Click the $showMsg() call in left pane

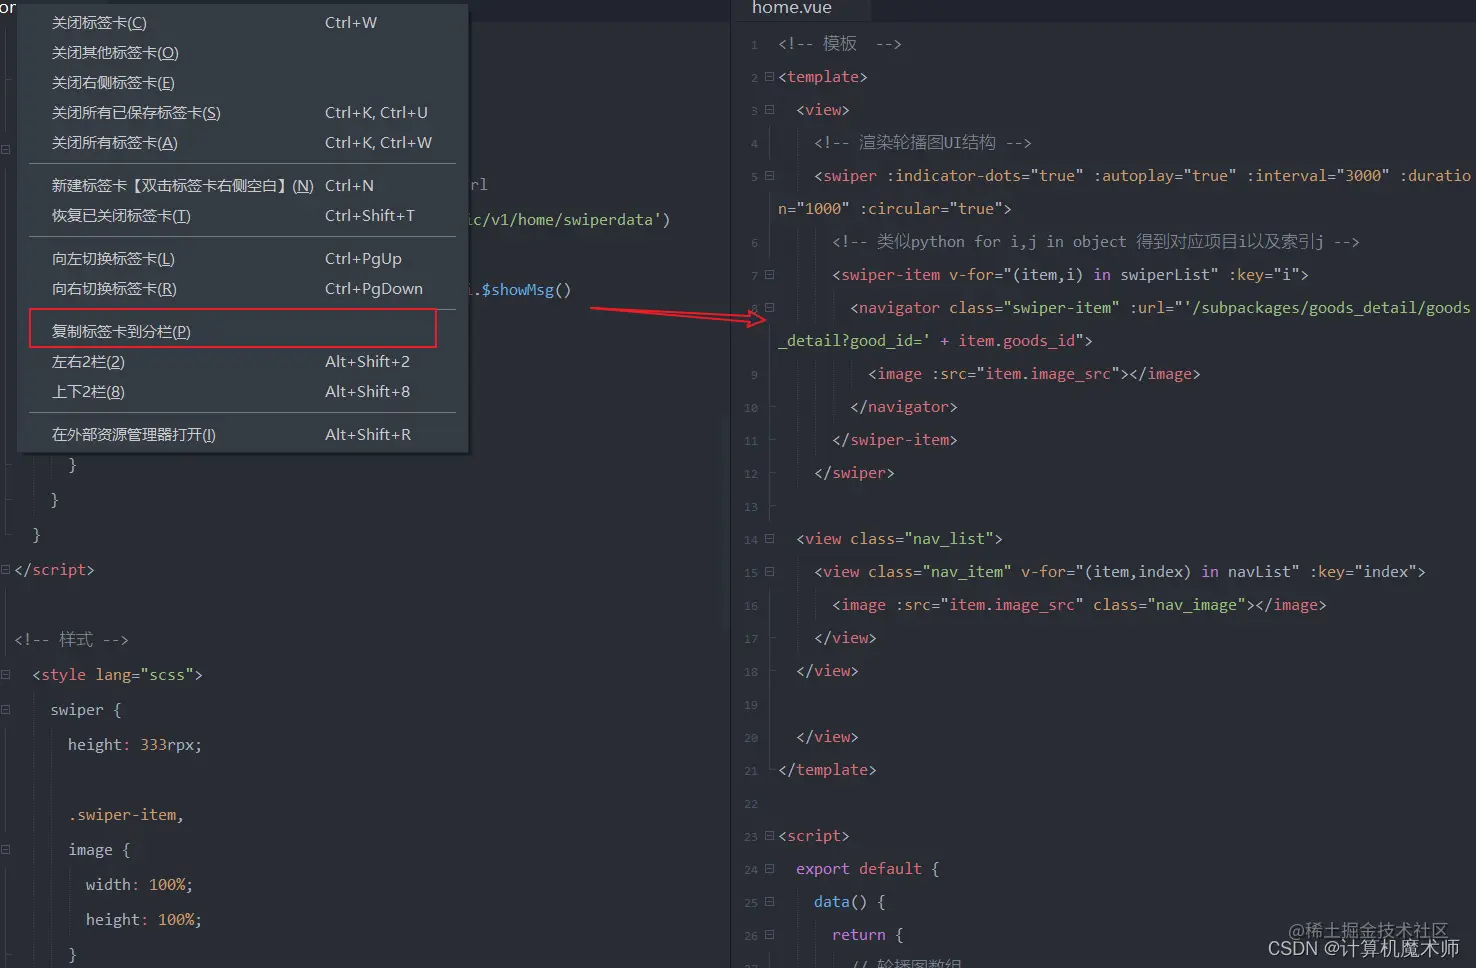point(526,289)
